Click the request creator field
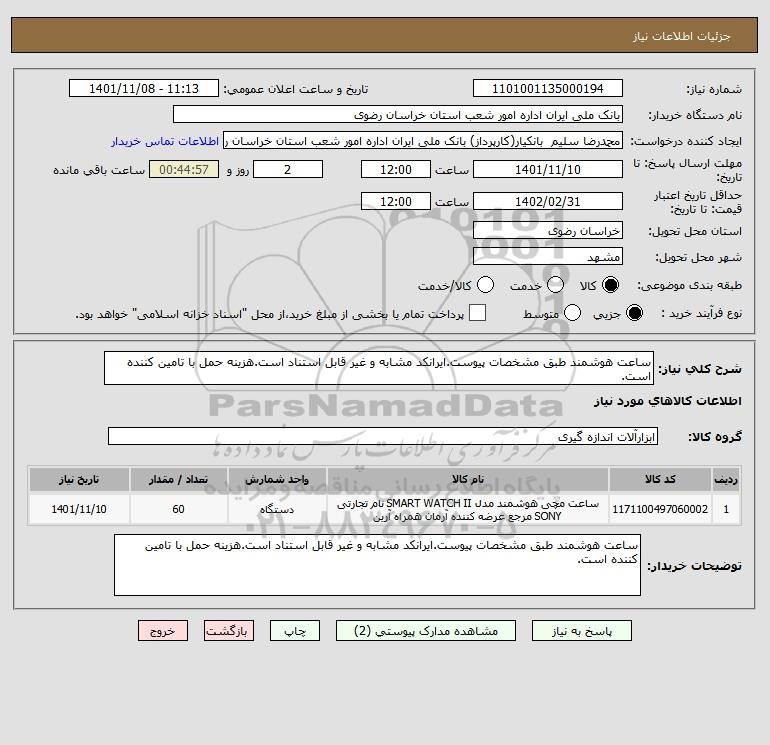Viewport: 770px width, 745px height. click(423, 141)
